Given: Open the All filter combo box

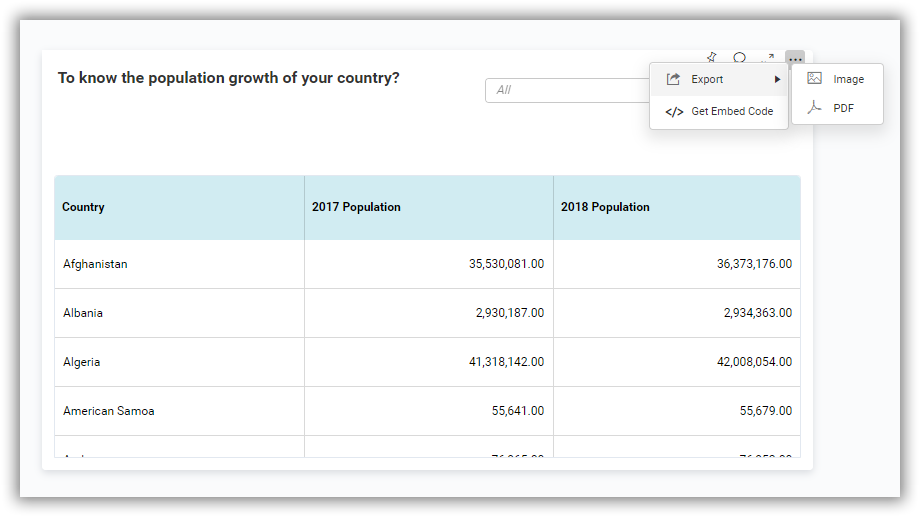Looking at the screenshot, I should point(567,90).
